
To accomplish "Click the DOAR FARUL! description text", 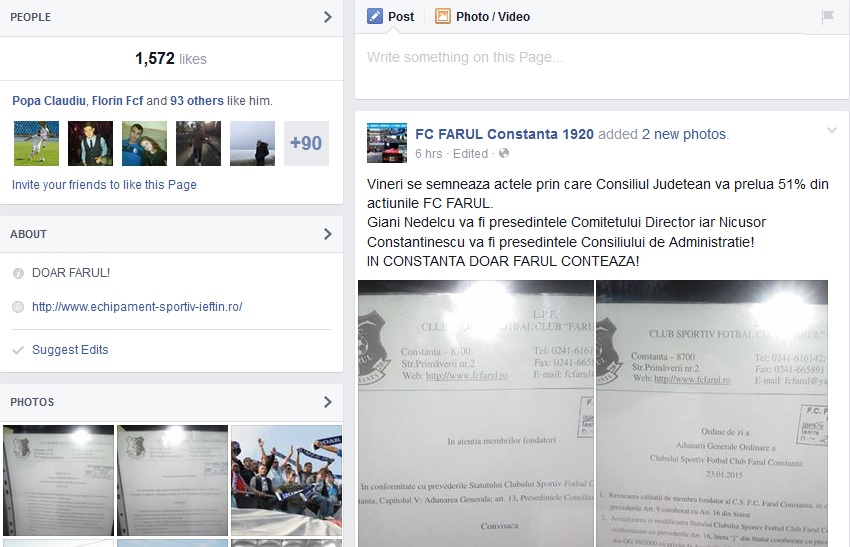I will (x=71, y=273).
